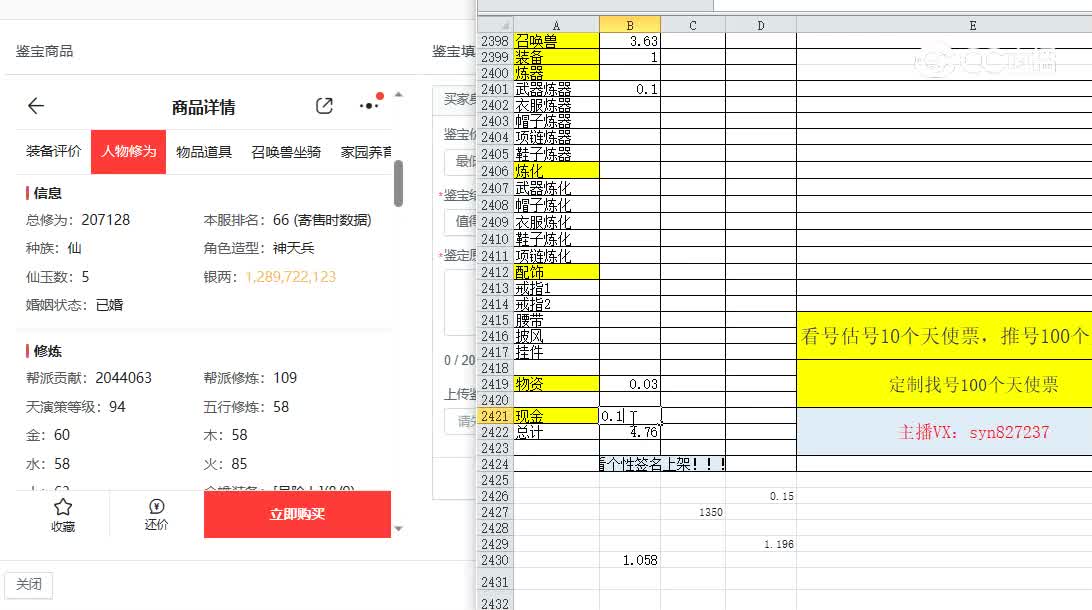This screenshot has width=1092, height=610.
Task: Open the three-dot more options icon
Action: pos(366,105)
